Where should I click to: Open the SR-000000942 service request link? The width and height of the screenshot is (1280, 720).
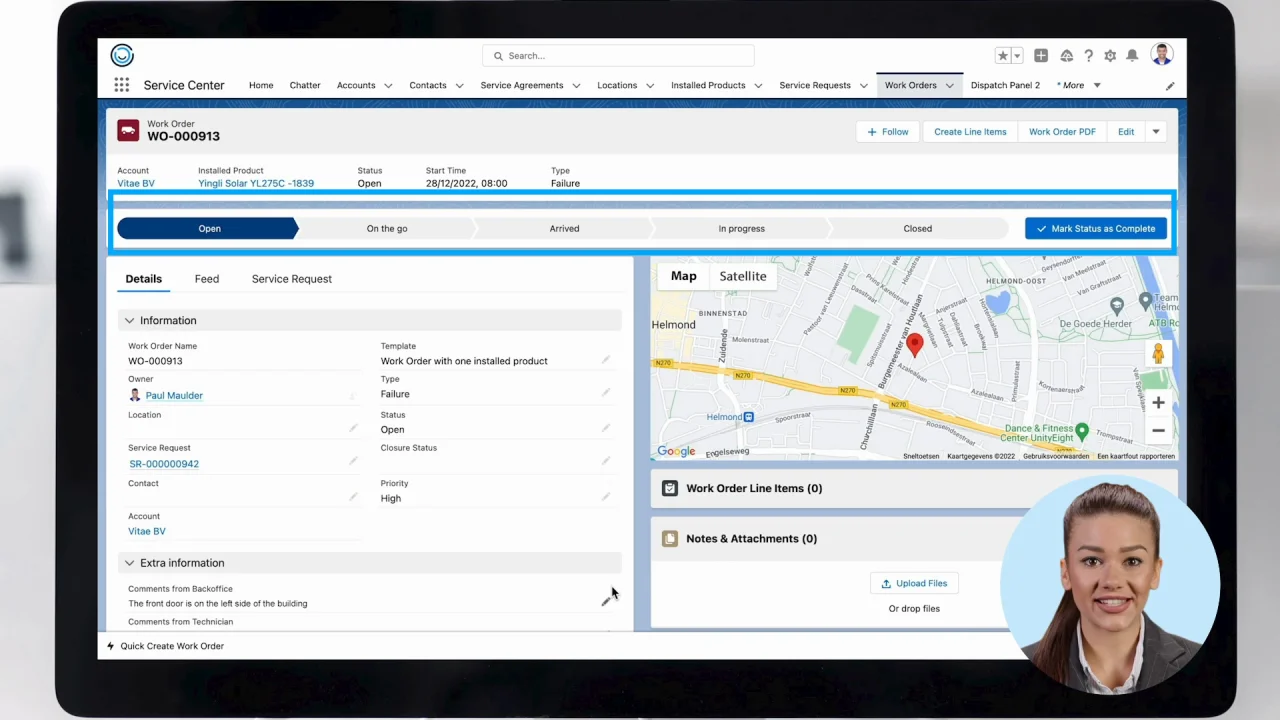click(164, 464)
